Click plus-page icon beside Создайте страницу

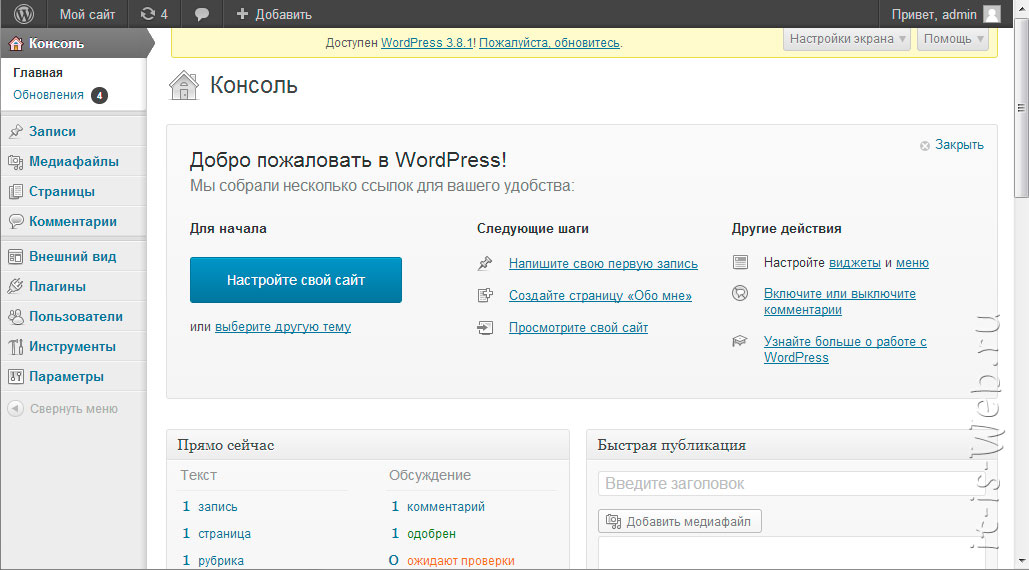click(485, 295)
